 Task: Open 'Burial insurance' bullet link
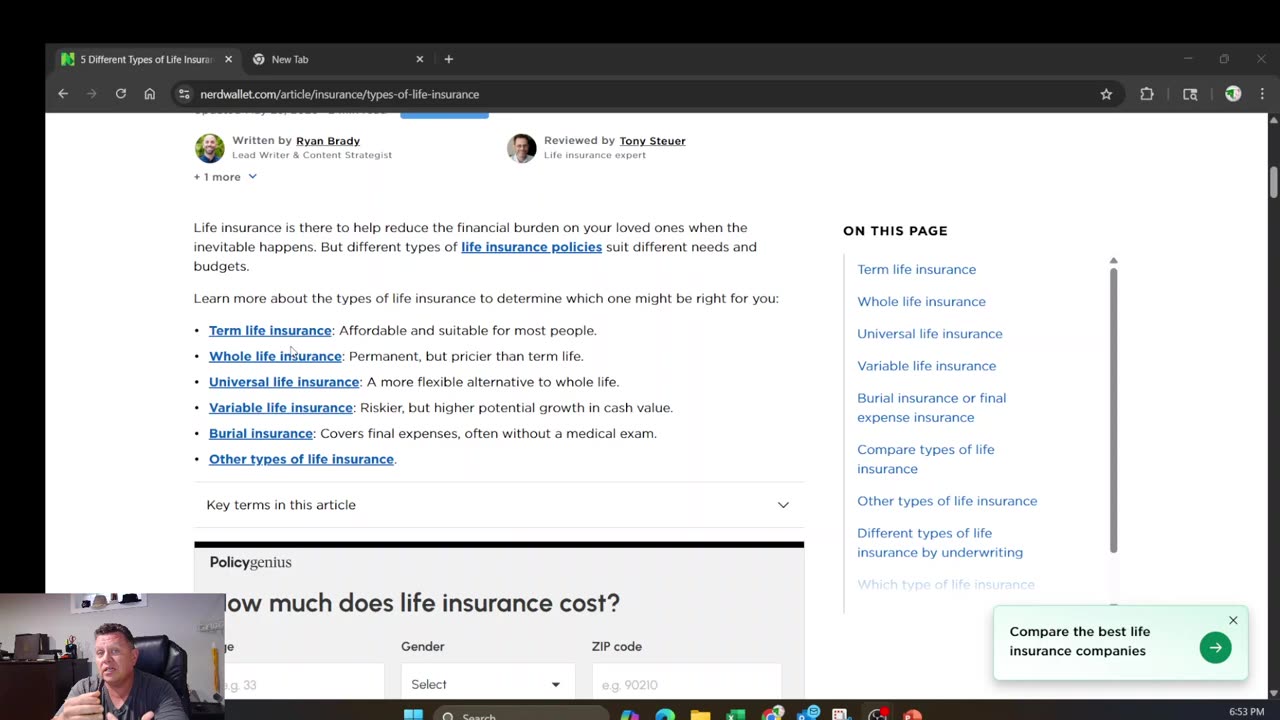click(x=261, y=433)
